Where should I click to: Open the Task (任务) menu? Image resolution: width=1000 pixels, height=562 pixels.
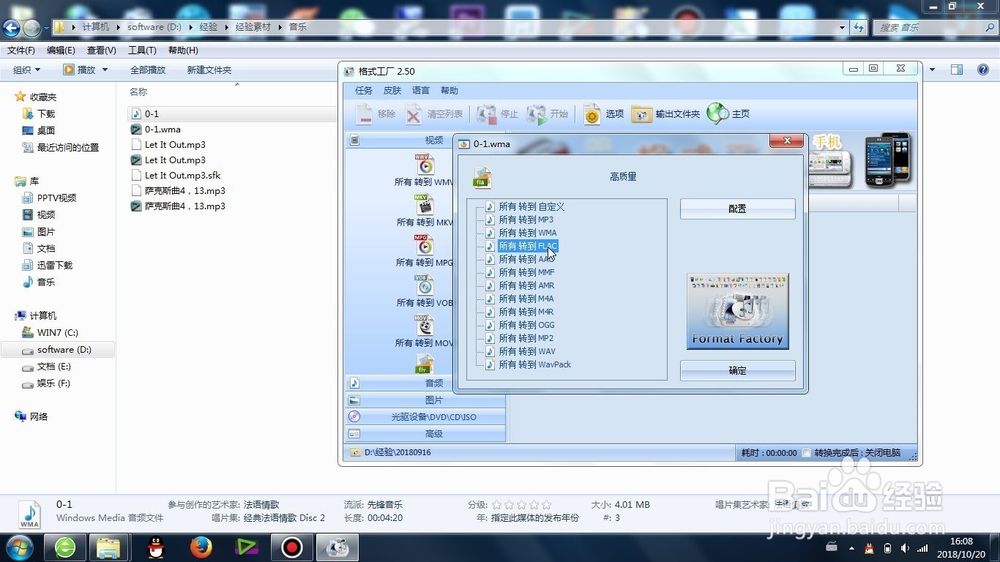[x=364, y=91]
